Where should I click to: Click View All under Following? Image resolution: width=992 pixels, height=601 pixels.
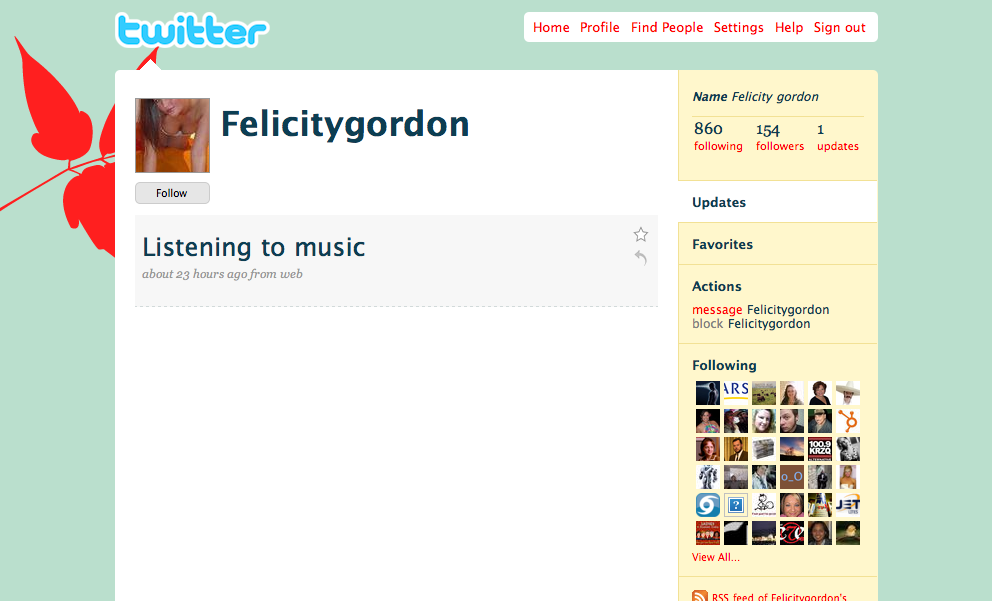point(716,557)
